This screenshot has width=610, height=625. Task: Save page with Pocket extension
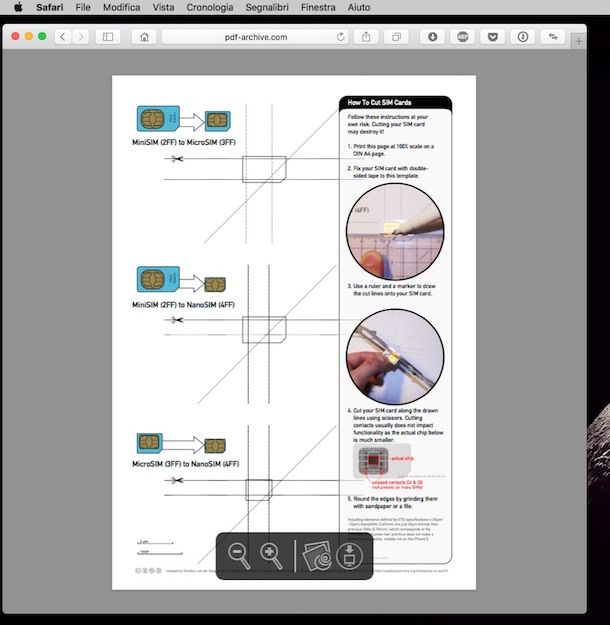pyautogui.click(x=493, y=37)
